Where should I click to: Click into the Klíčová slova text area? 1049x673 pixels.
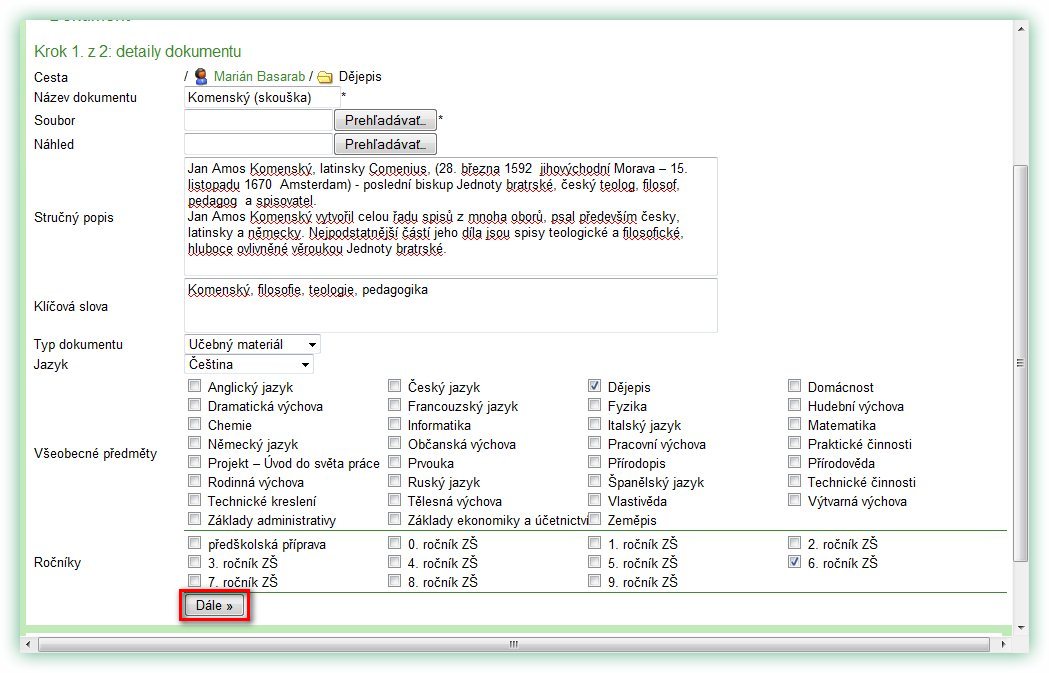tap(450, 306)
